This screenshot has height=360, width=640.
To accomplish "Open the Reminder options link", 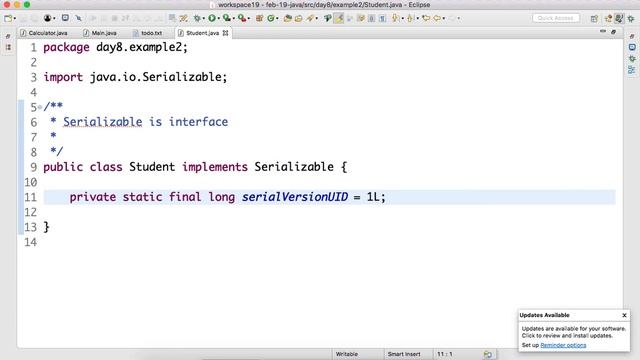I will click(x=563, y=345).
